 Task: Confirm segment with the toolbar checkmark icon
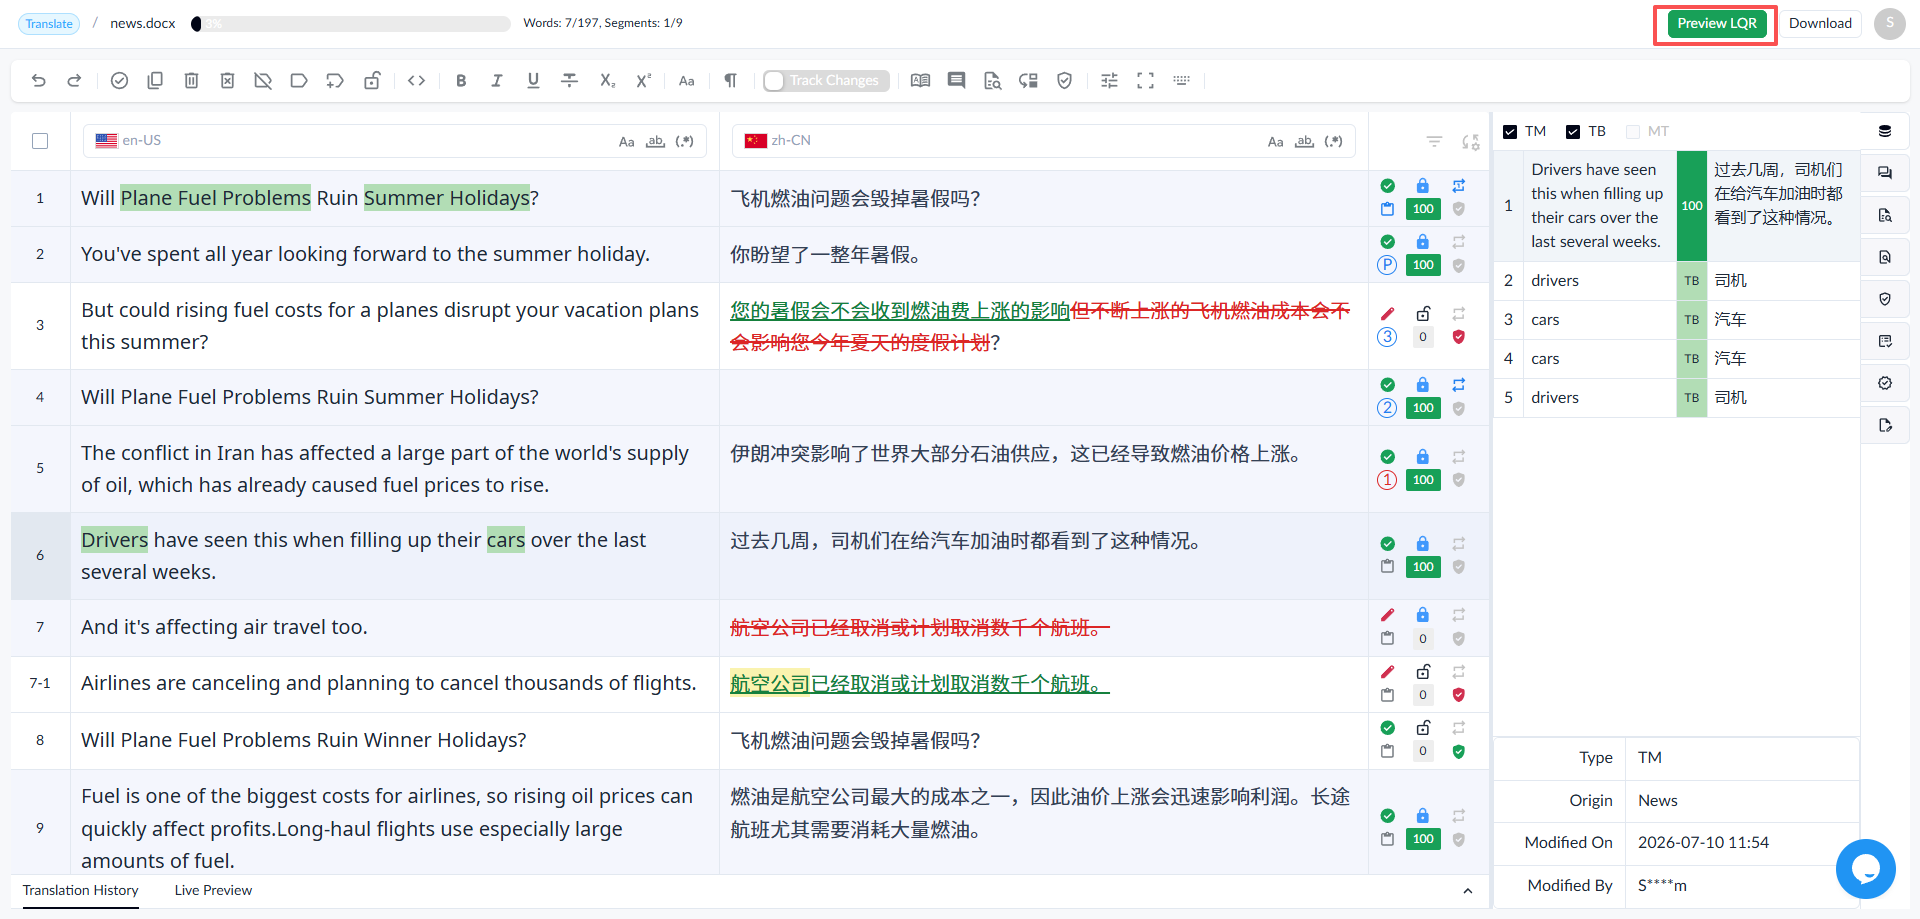(119, 81)
